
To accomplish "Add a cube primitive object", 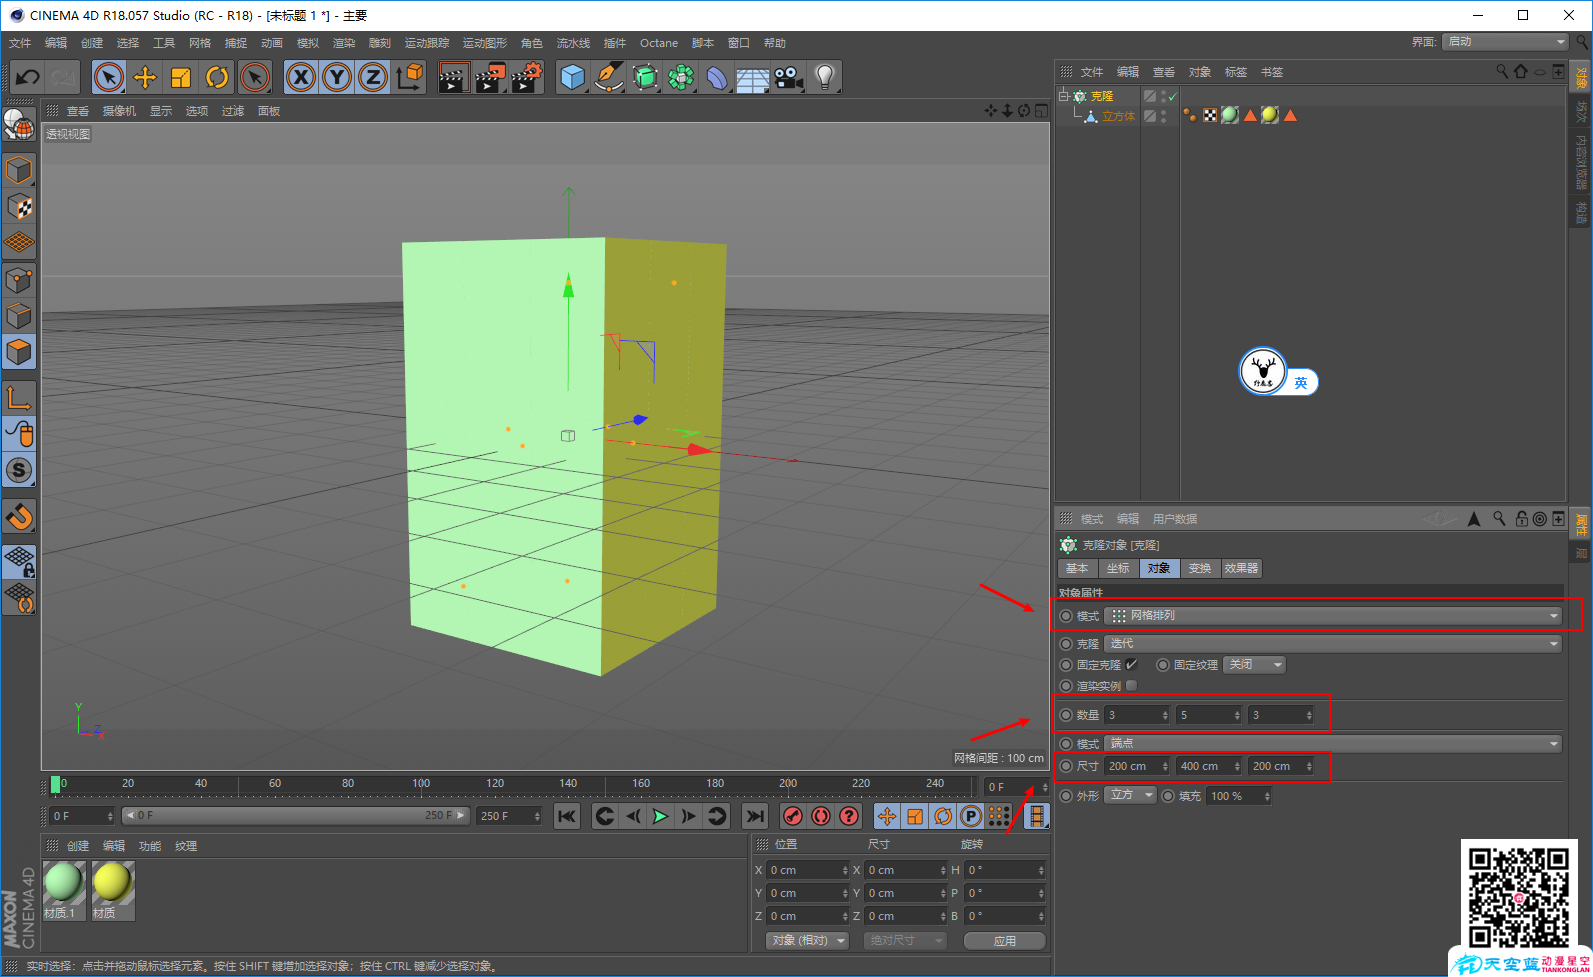I will tap(572, 77).
